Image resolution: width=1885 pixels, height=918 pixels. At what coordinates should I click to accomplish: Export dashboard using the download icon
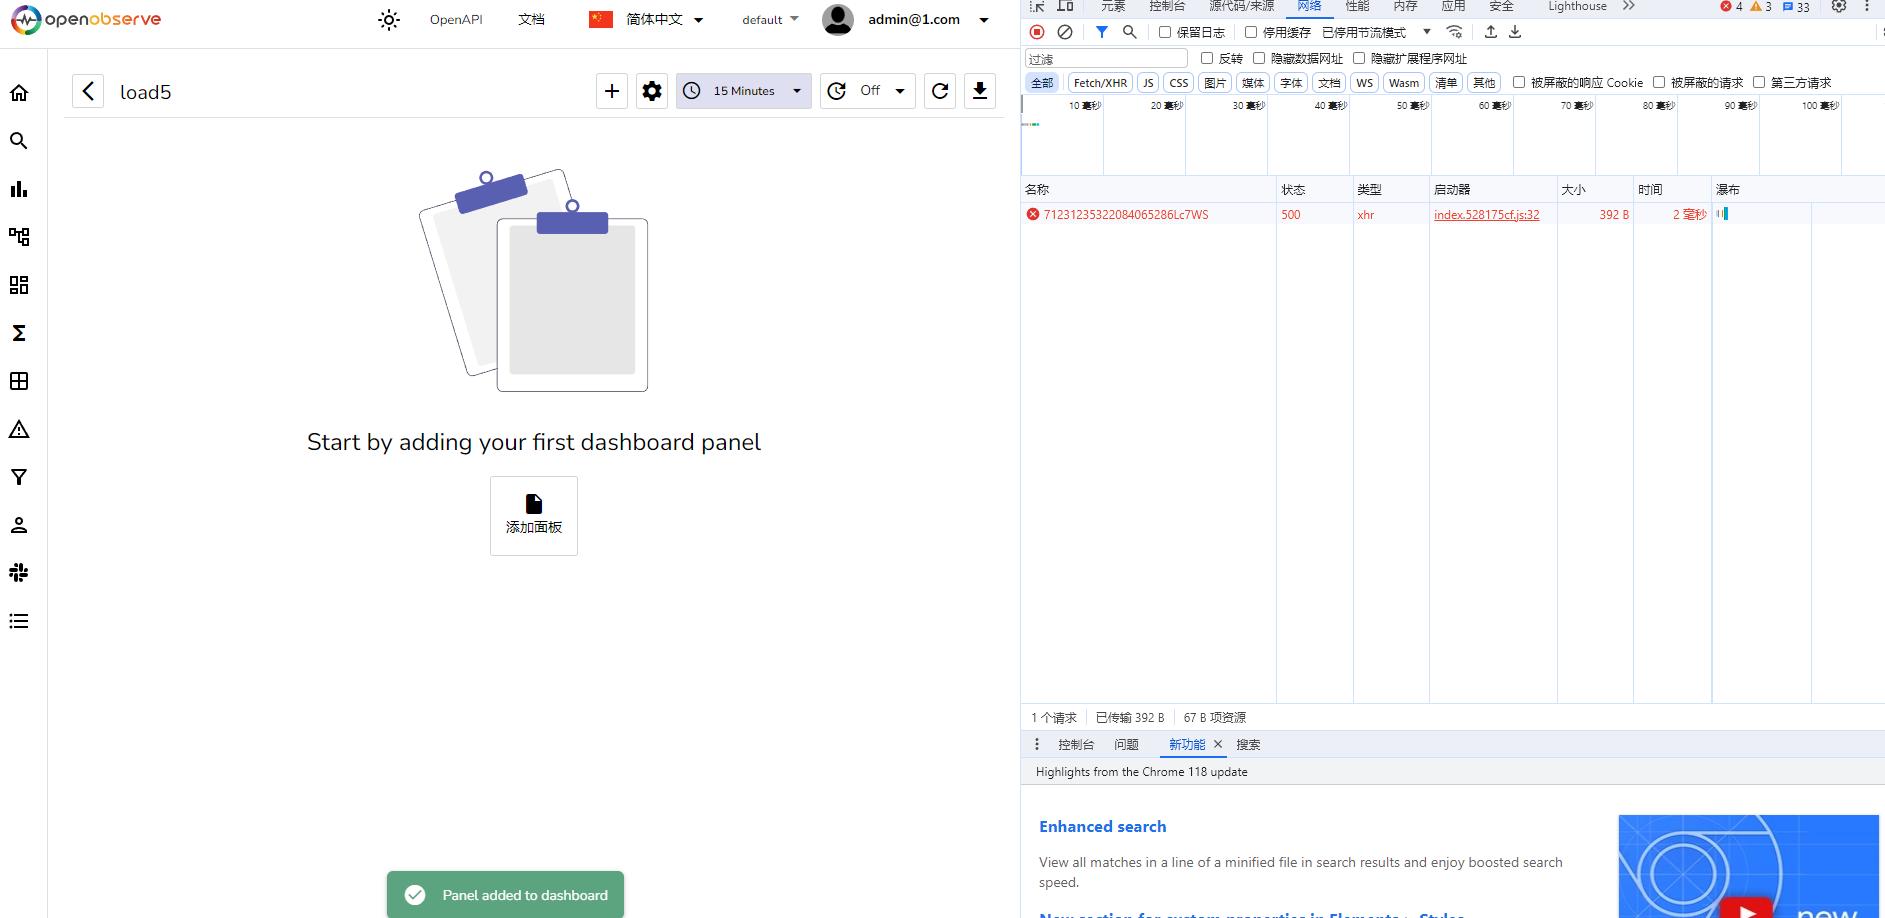tap(979, 91)
